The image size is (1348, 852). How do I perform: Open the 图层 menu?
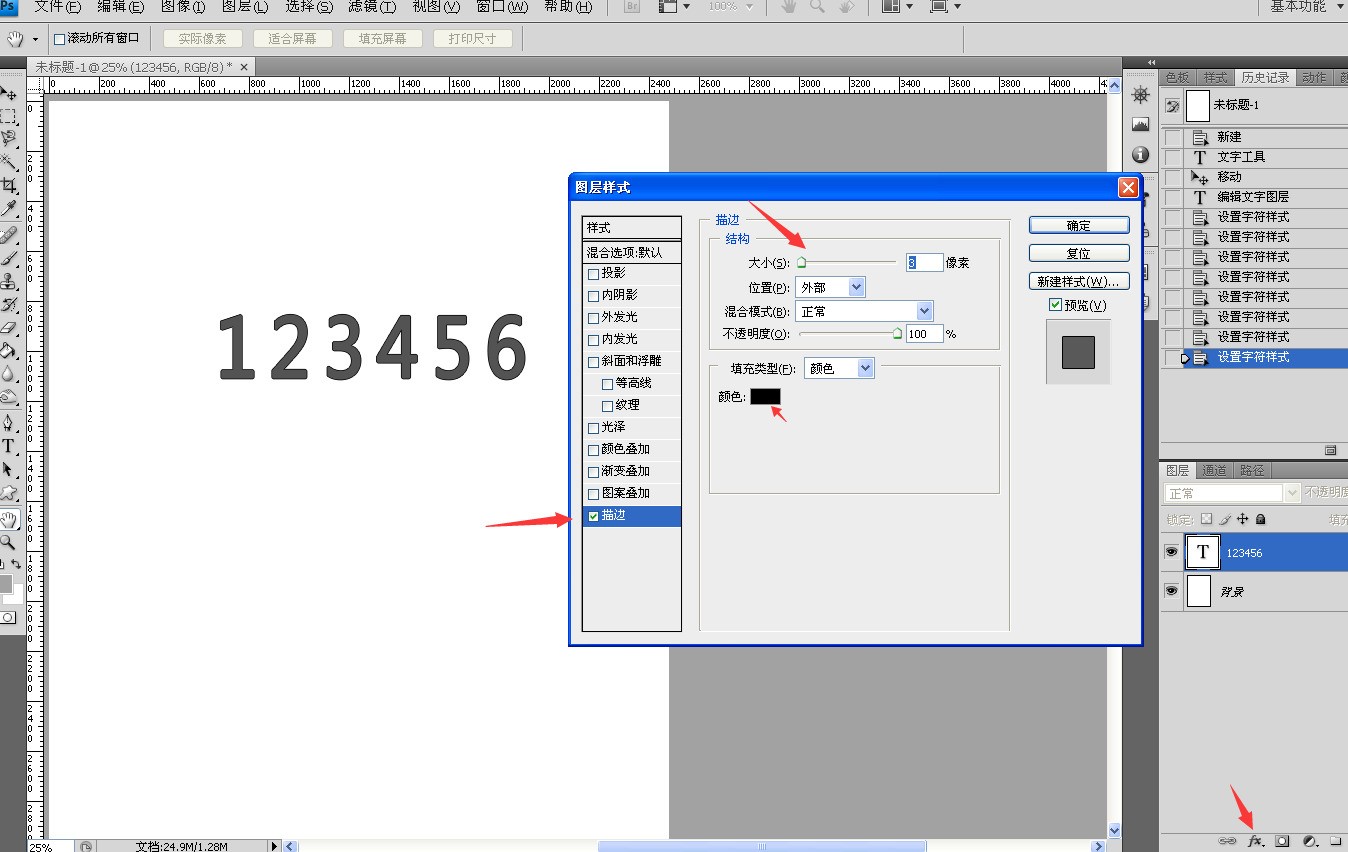(x=245, y=7)
